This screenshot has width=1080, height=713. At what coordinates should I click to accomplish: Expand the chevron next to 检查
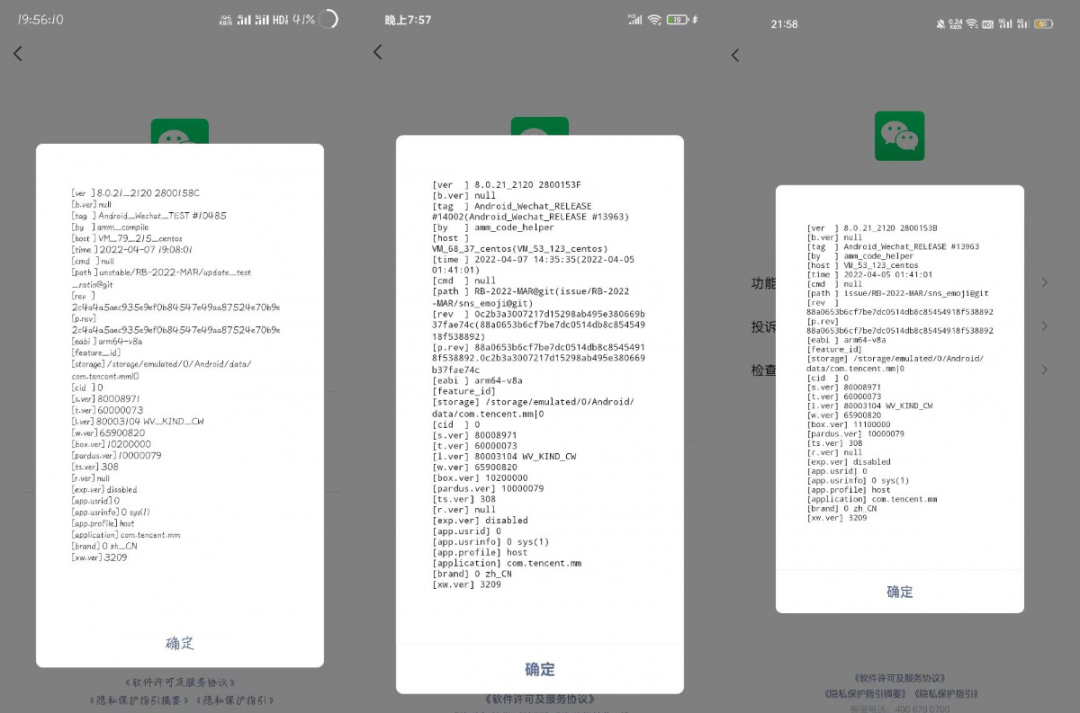[1043, 369]
